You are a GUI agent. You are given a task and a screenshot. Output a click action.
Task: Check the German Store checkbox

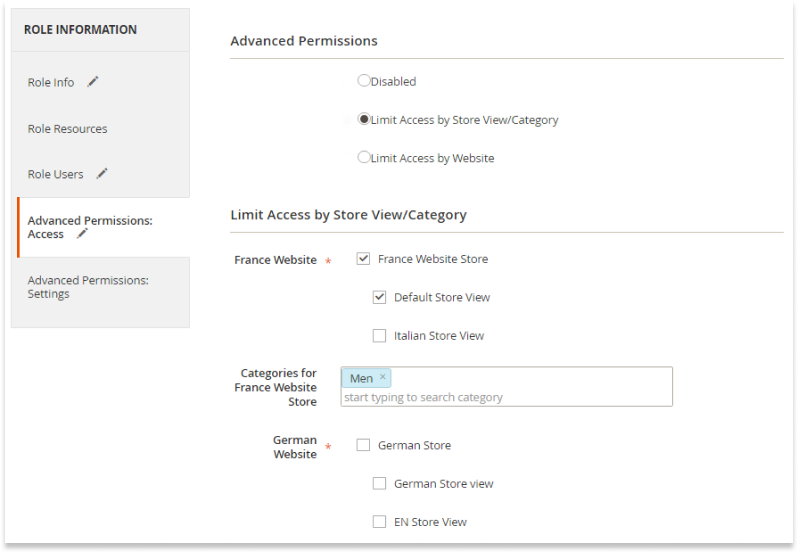pos(363,445)
